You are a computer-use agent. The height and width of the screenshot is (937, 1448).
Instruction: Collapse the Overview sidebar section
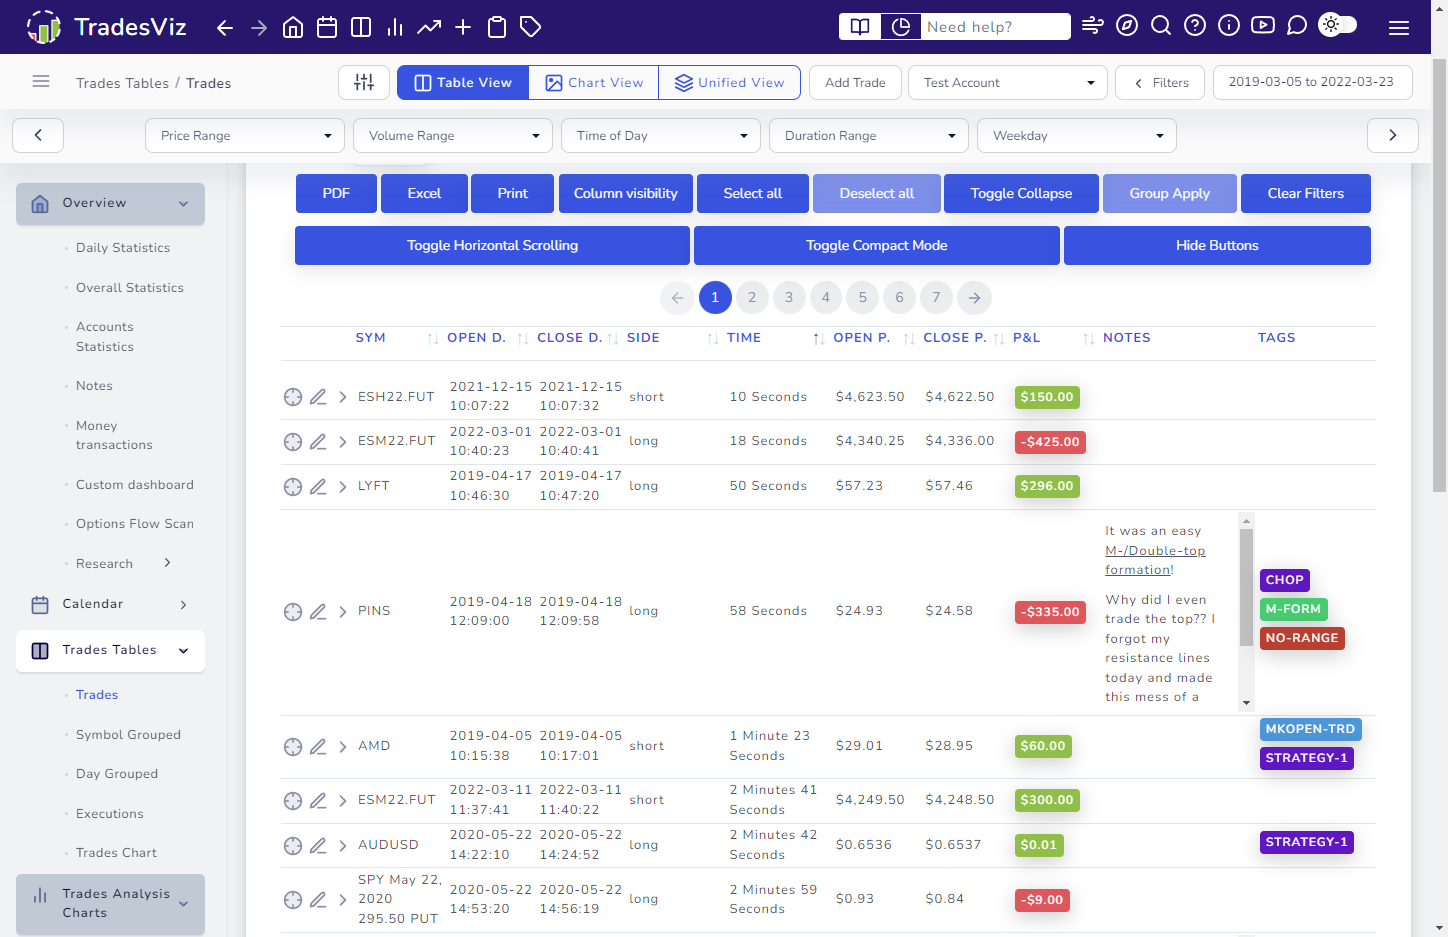110,204
